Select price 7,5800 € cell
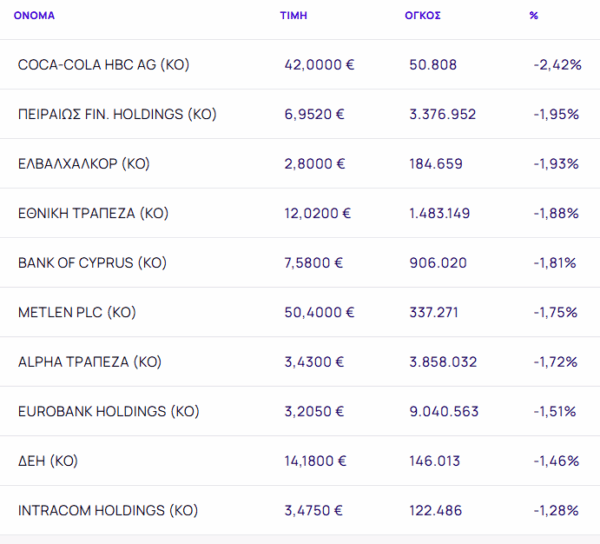The image size is (600, 544). (313, 263)
